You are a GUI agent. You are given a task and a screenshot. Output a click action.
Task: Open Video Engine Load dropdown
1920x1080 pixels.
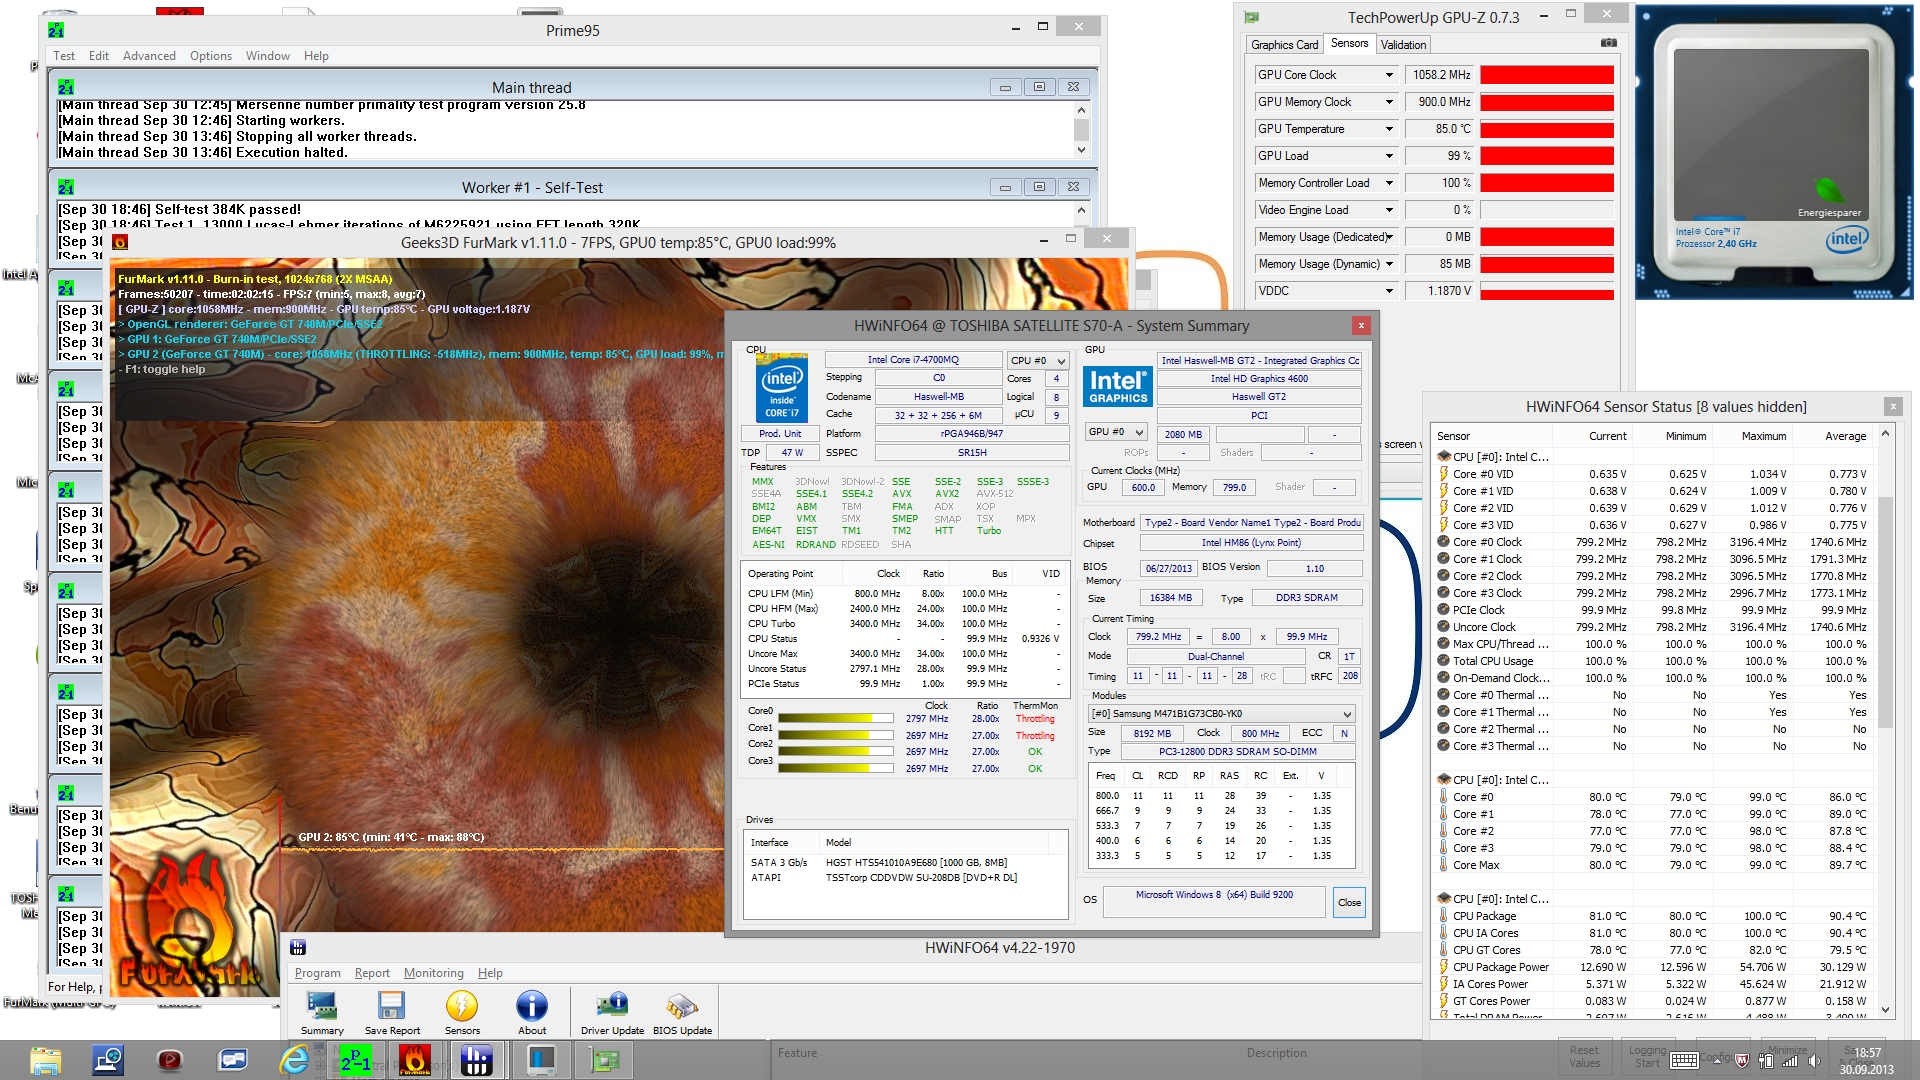pos(1389,210)
